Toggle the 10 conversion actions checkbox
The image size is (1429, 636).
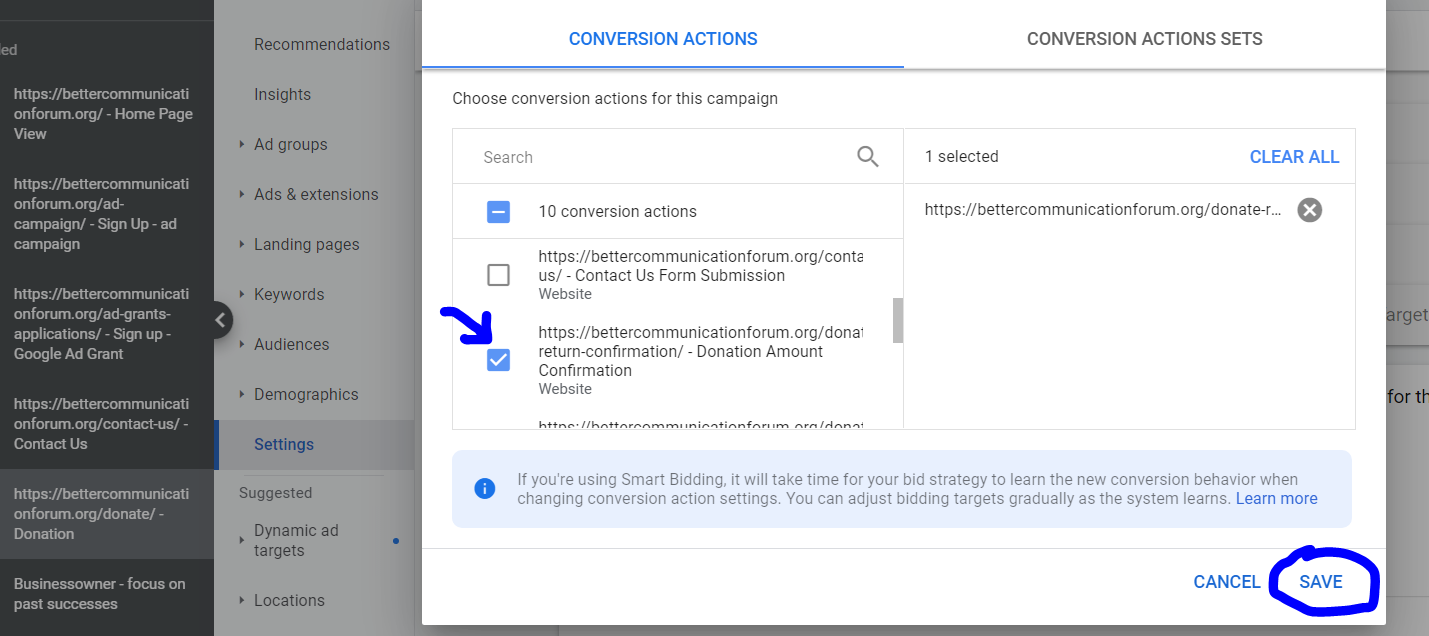[x=498, y=212]
